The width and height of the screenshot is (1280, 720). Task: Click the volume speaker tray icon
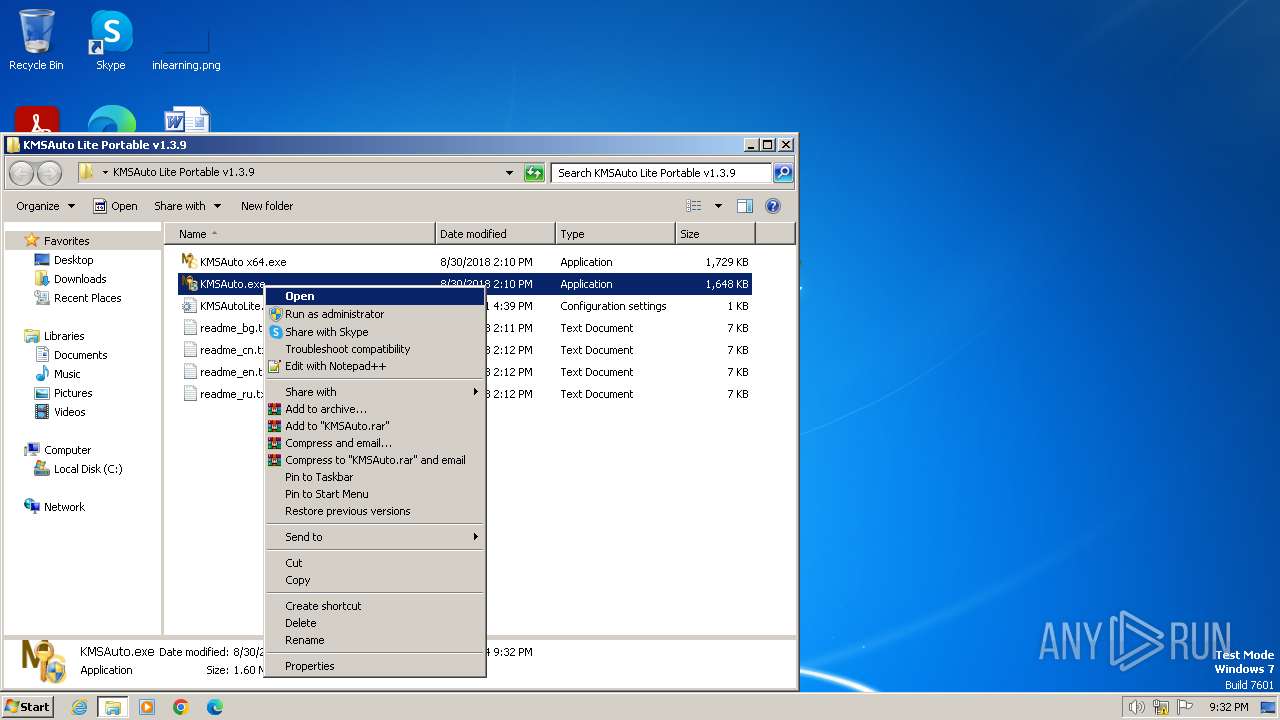[1136, 707]
